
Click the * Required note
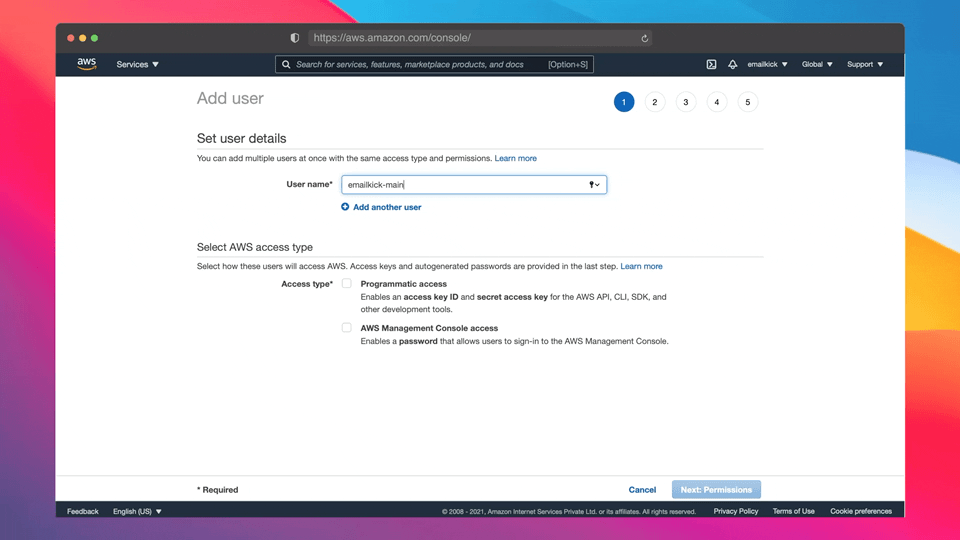(217, 490)
